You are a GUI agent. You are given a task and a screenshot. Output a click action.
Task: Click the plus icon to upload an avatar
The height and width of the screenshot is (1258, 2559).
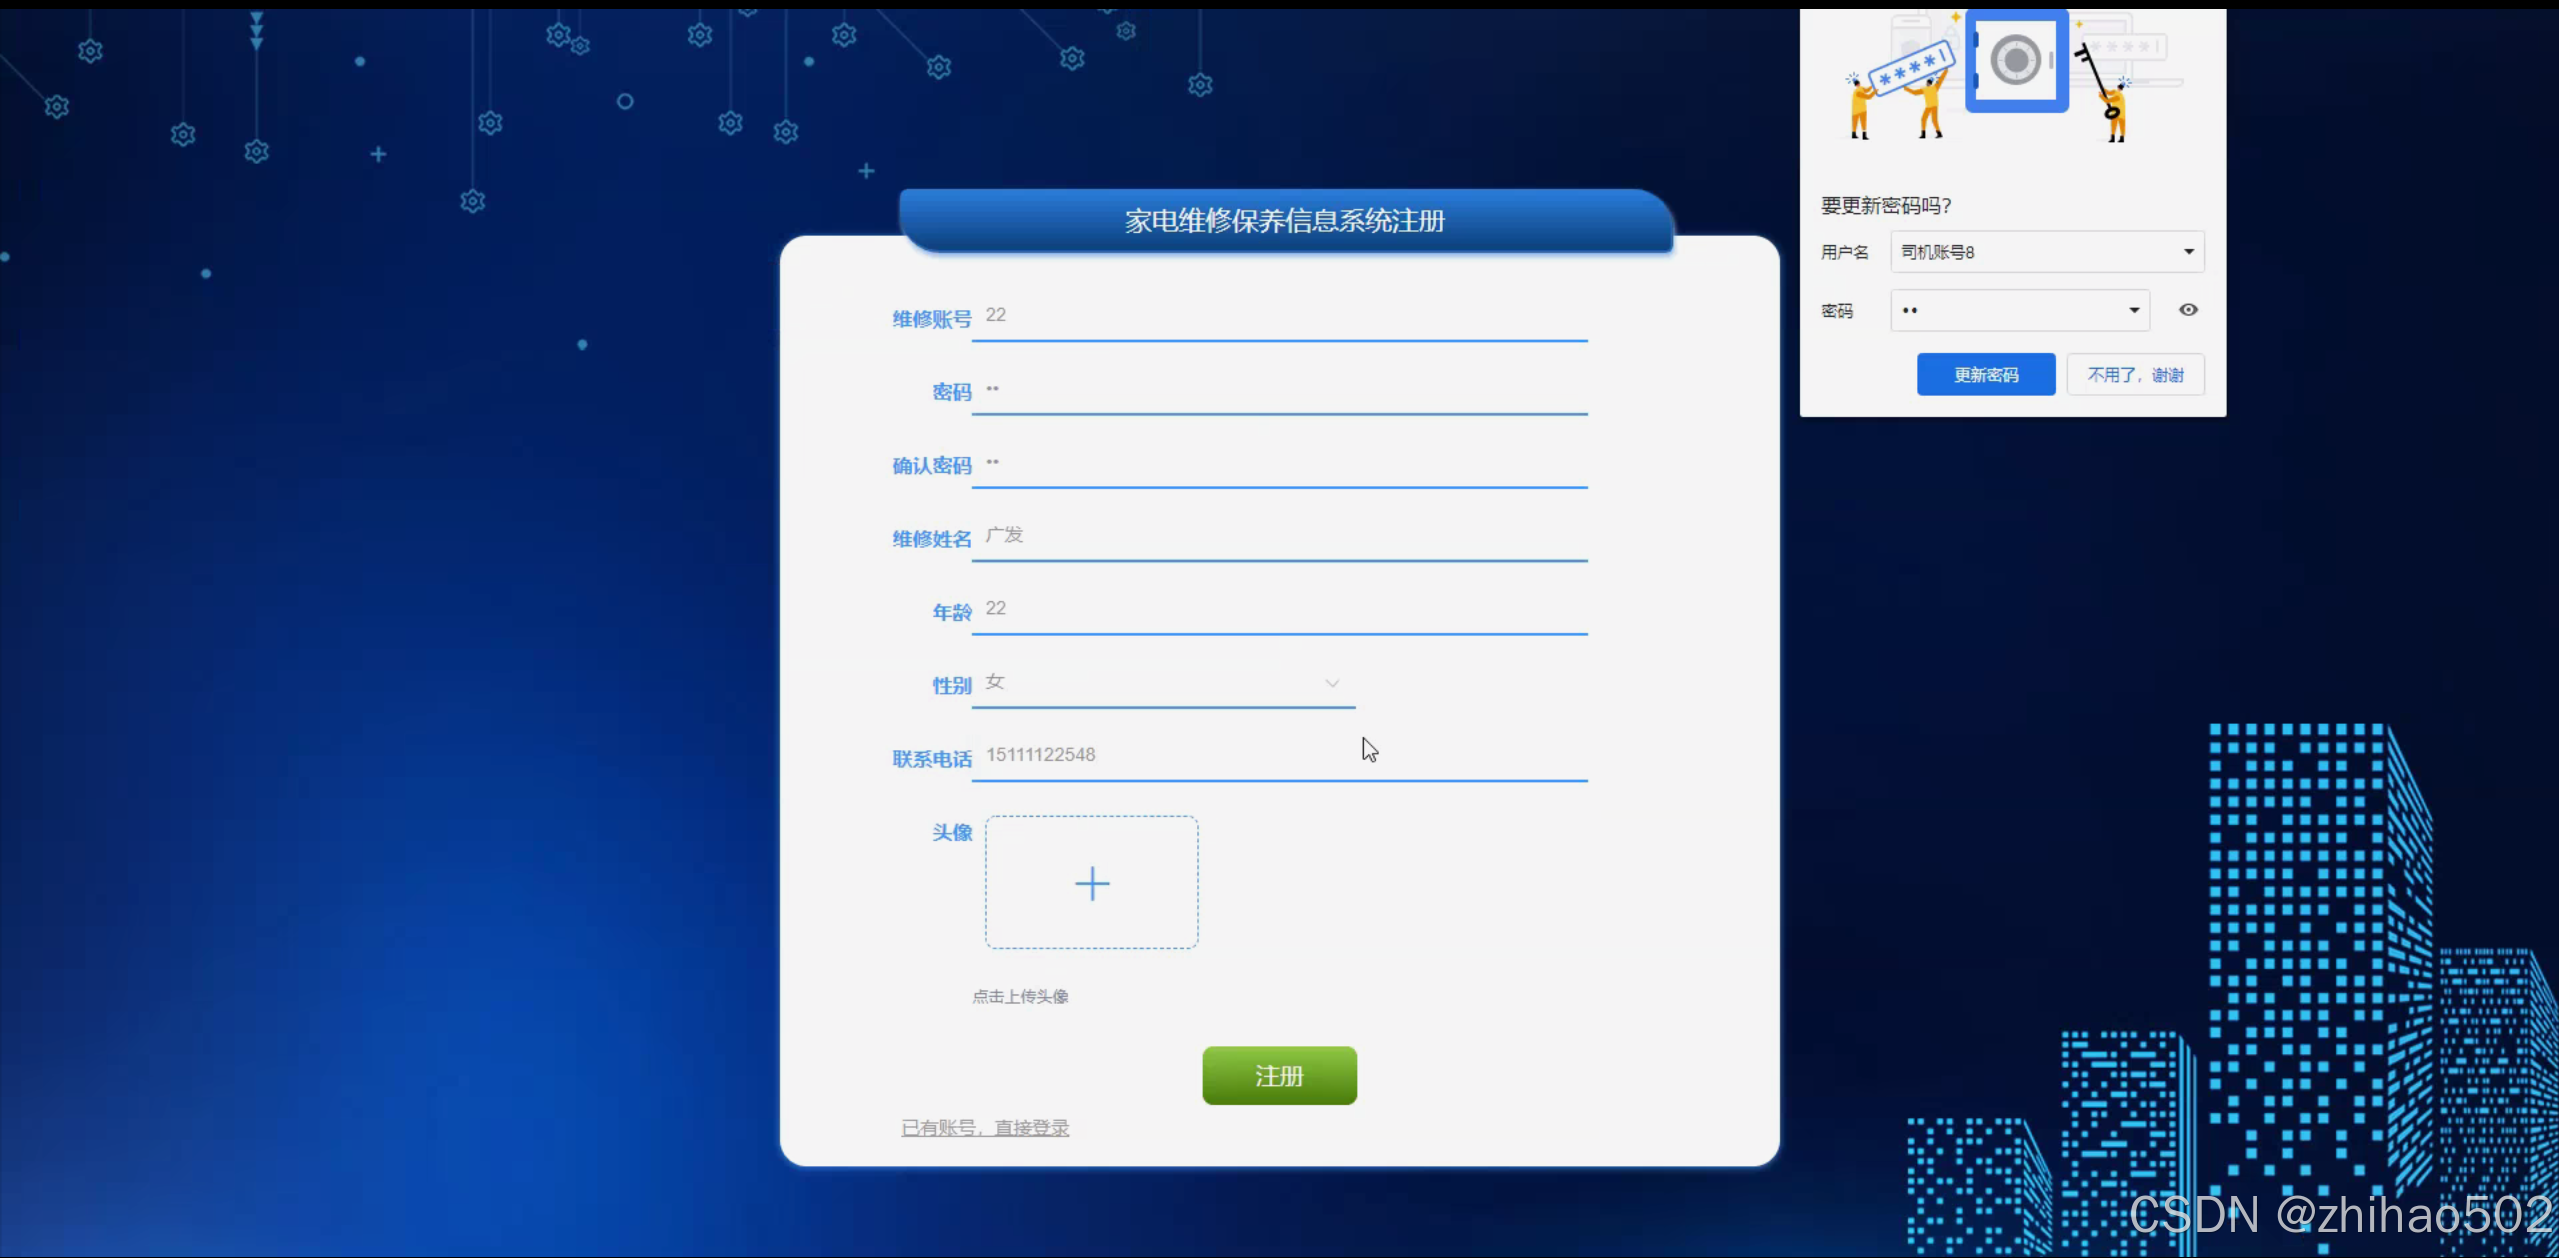pyautogui.click(x=1091, y=883)
